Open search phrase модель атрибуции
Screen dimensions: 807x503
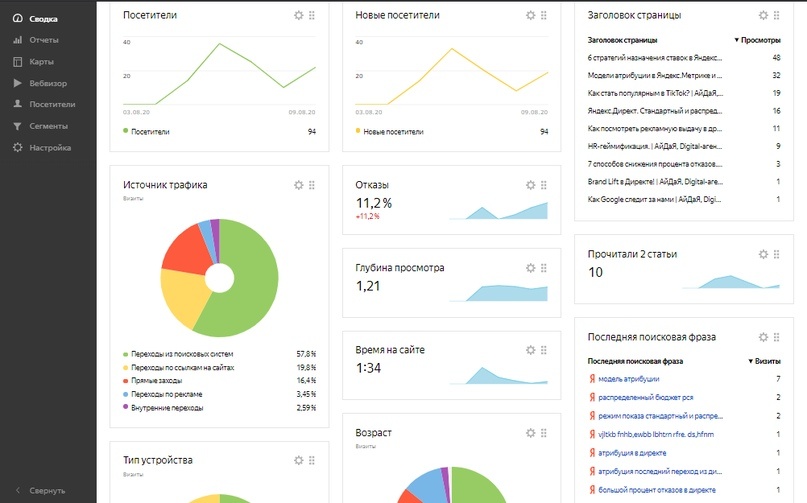[x=628, y=379]
